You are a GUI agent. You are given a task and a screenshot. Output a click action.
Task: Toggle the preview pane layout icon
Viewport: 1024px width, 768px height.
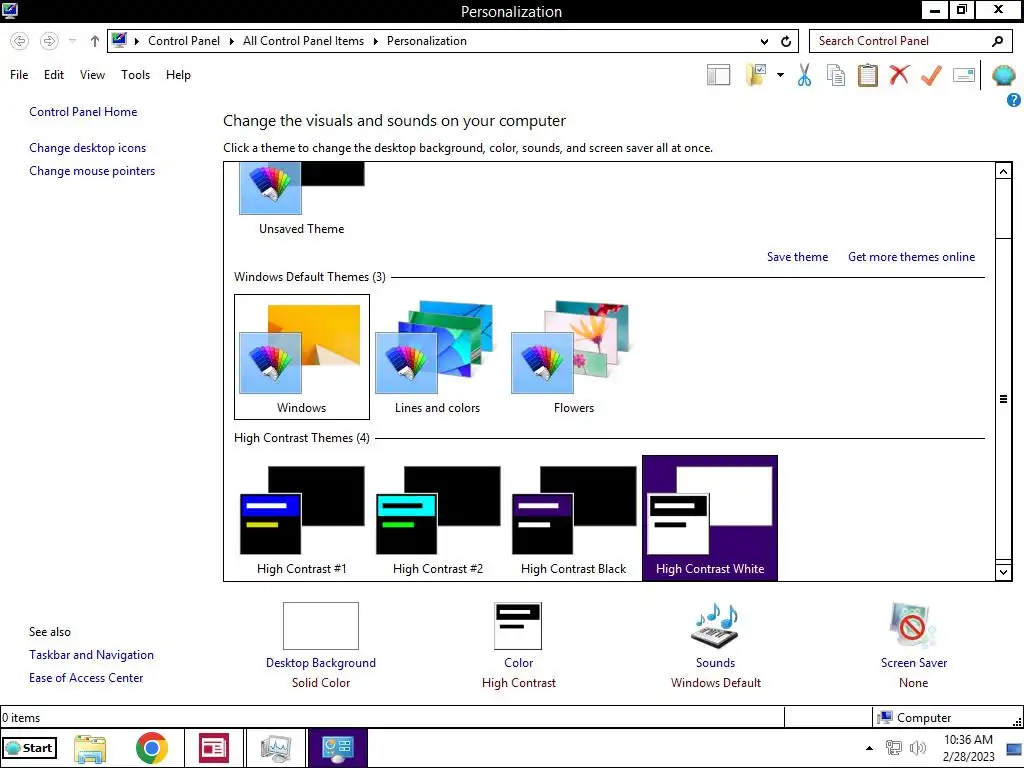click(x=718, y=75)
